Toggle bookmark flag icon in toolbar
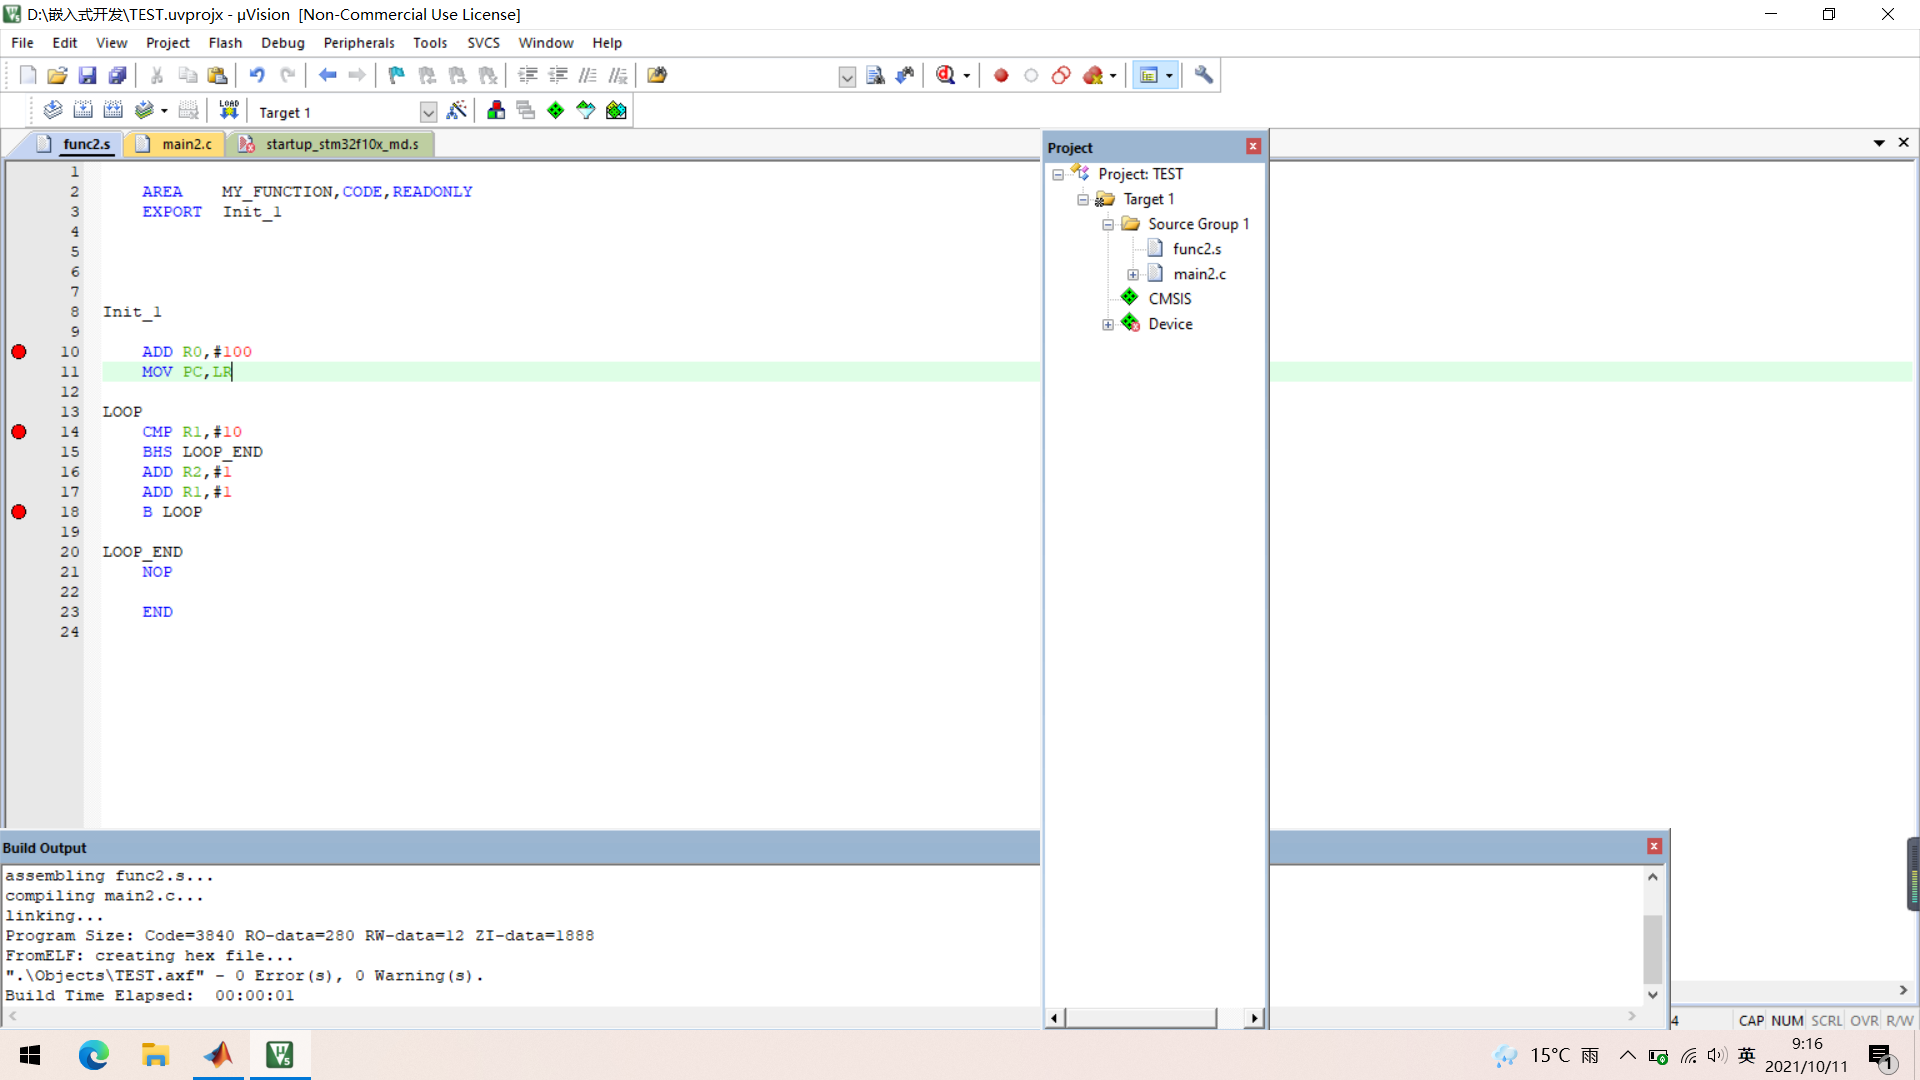The width and height of the screenshot is (1920, 1080). [397, 75]
